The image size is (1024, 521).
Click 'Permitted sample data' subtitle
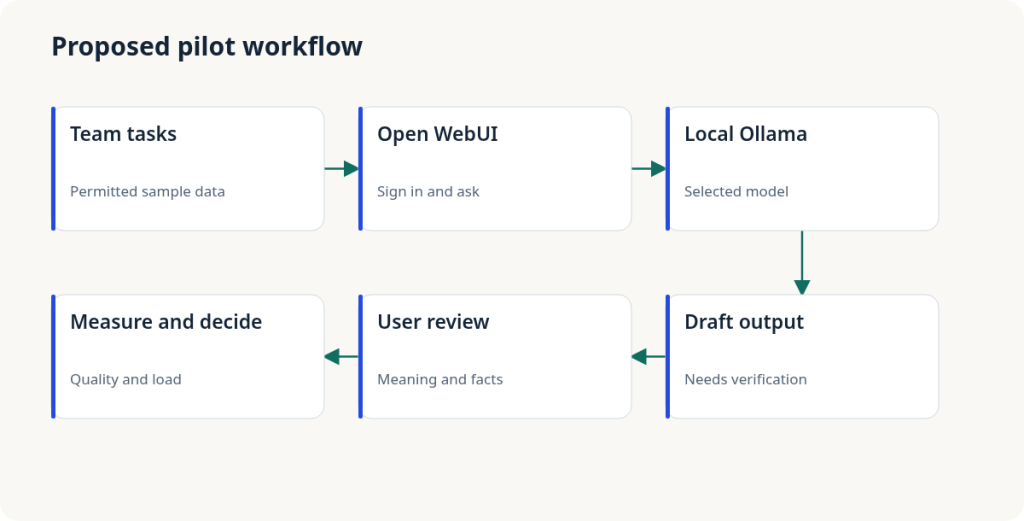[x=148, y=191]
